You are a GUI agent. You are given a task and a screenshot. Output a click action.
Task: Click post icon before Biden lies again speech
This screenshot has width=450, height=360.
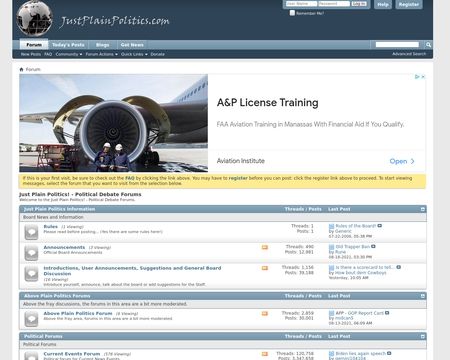coord(331,354)
